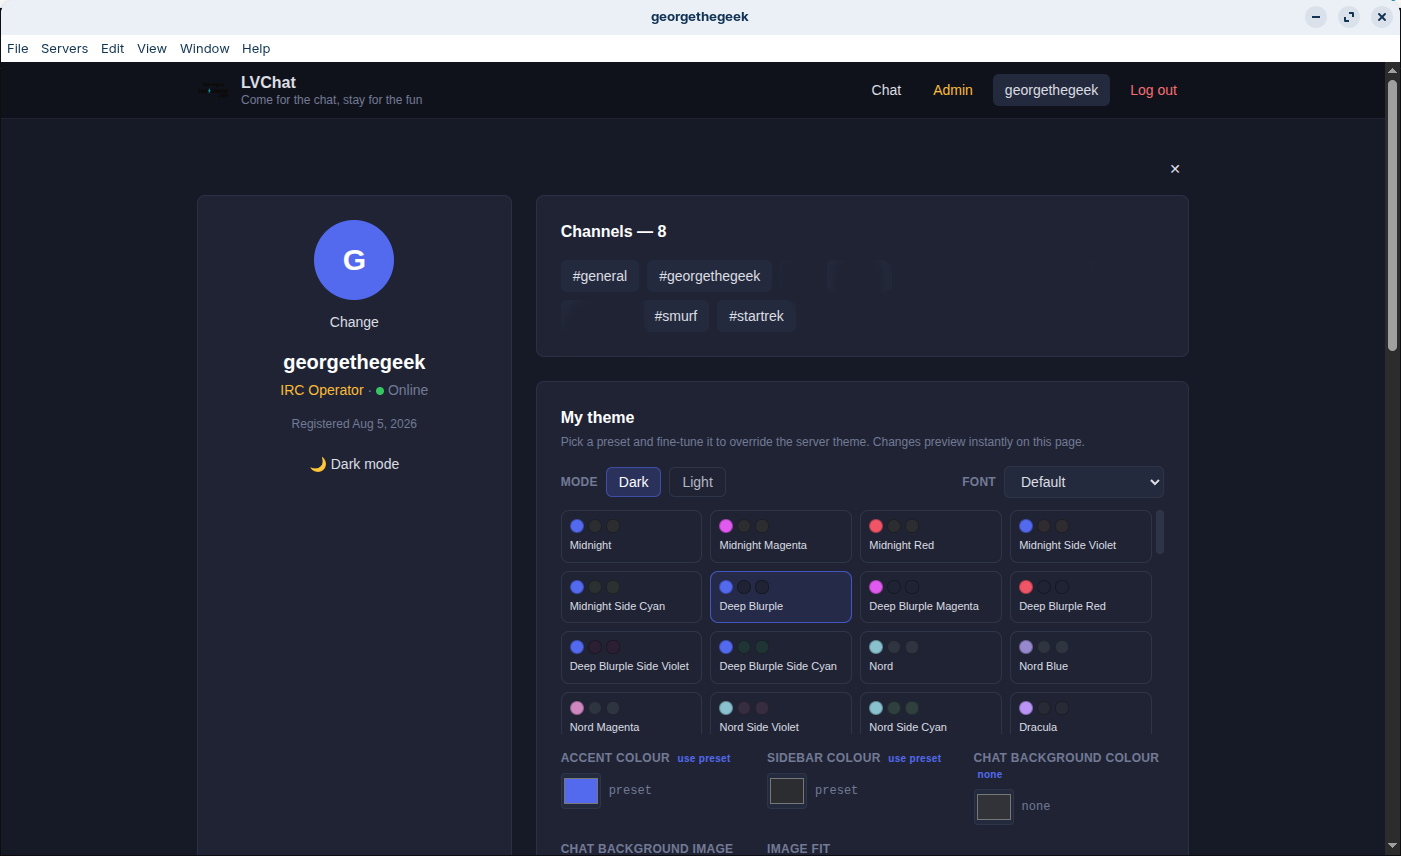Maximize the georgethegeek window

(x=1349, y=17)
